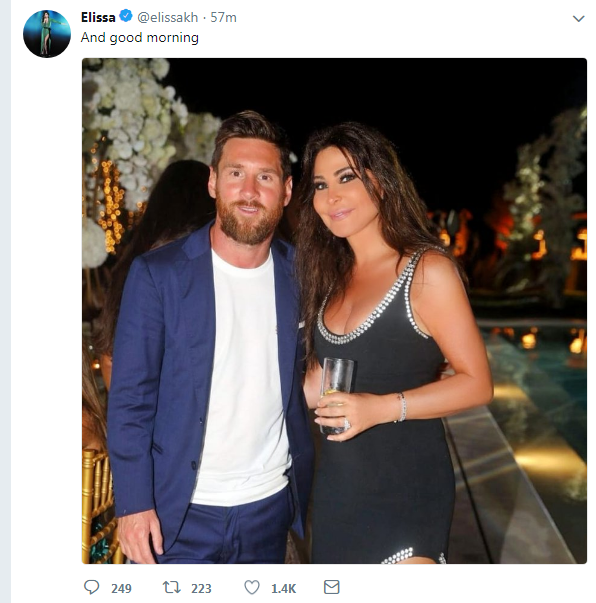Expand the tweet options chevron menu

(x=578, y=18)
